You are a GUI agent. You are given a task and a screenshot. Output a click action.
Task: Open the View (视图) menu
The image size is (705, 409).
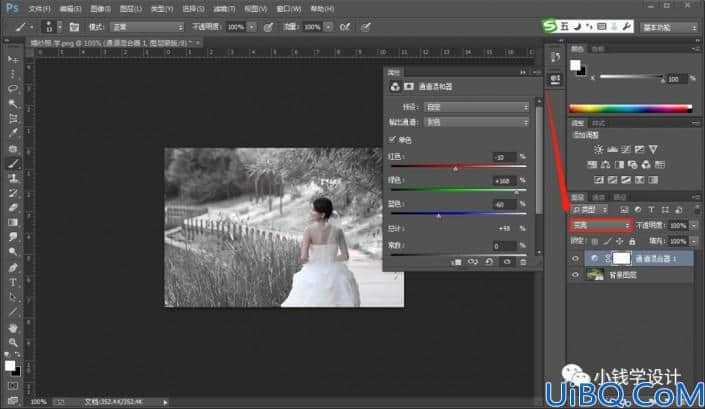(256, 9)
